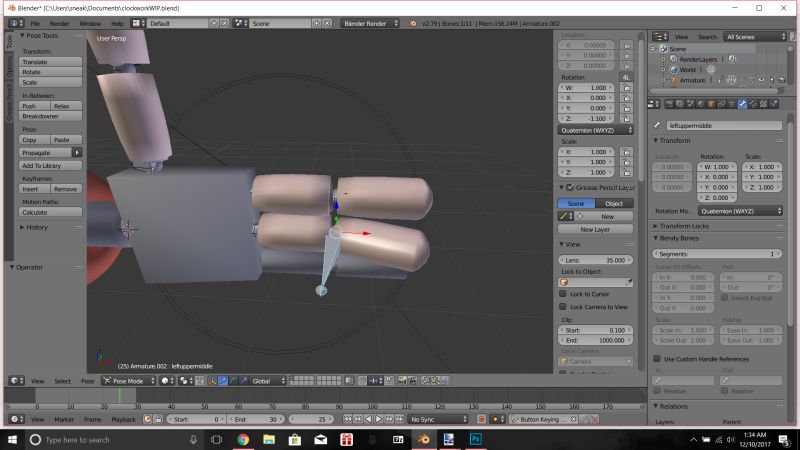Open the Playback menu in timeline
This screenshot has width=800, height=450.
[123, 419]
